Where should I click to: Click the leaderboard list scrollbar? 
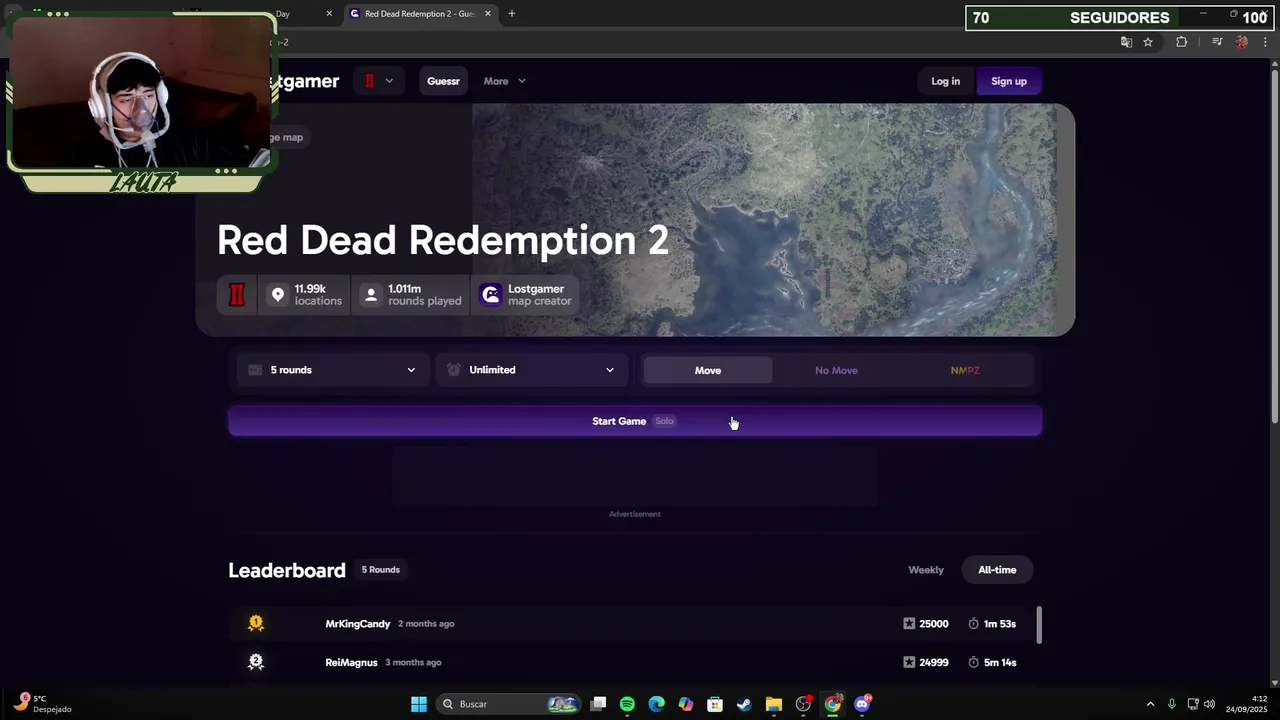point(1039,625)
